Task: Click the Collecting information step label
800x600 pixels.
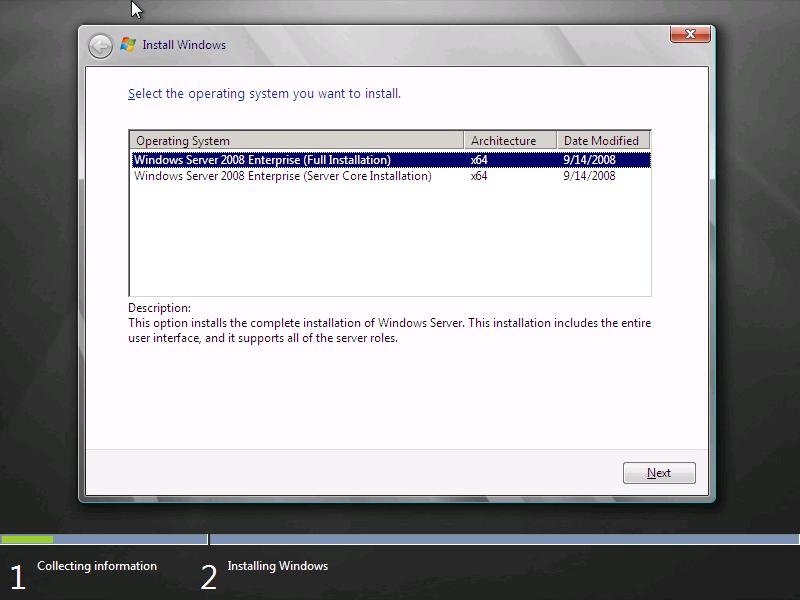Action: pyautogui.click(x=97, y=566)
